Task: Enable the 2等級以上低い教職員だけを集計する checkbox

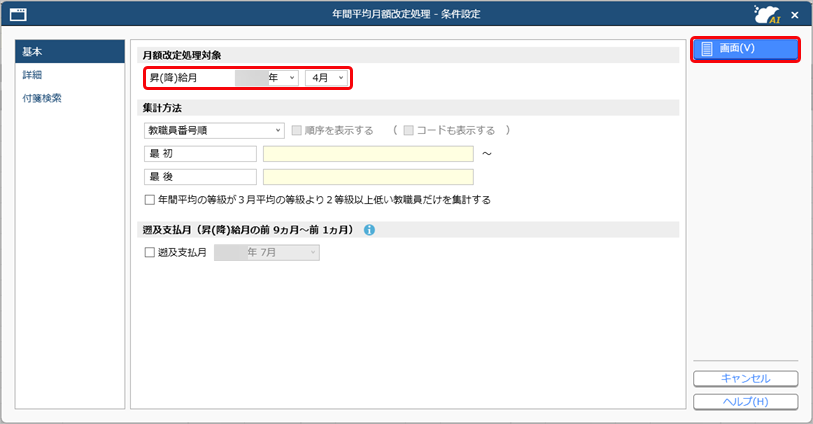Action: tap(150, 200)
